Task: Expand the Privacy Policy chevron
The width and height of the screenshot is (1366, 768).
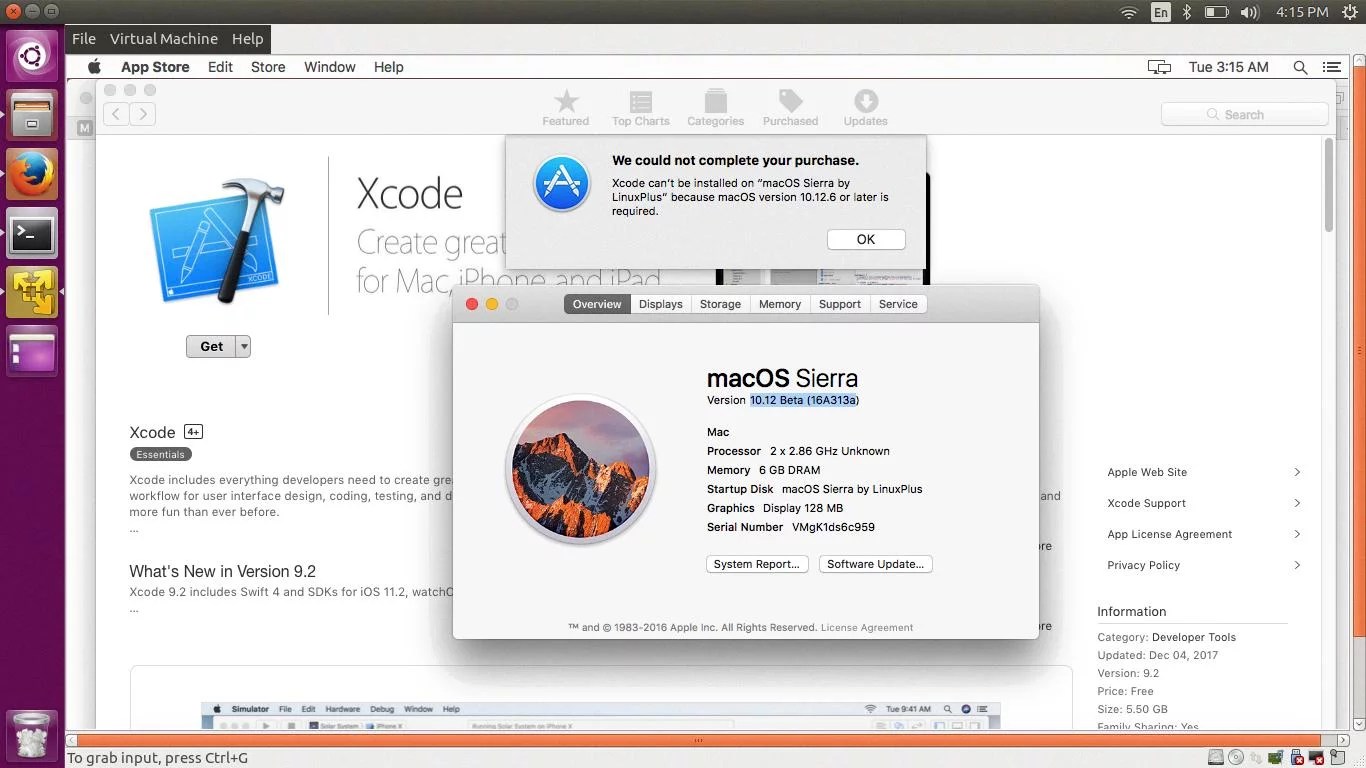Action: tap(1297, 565)
